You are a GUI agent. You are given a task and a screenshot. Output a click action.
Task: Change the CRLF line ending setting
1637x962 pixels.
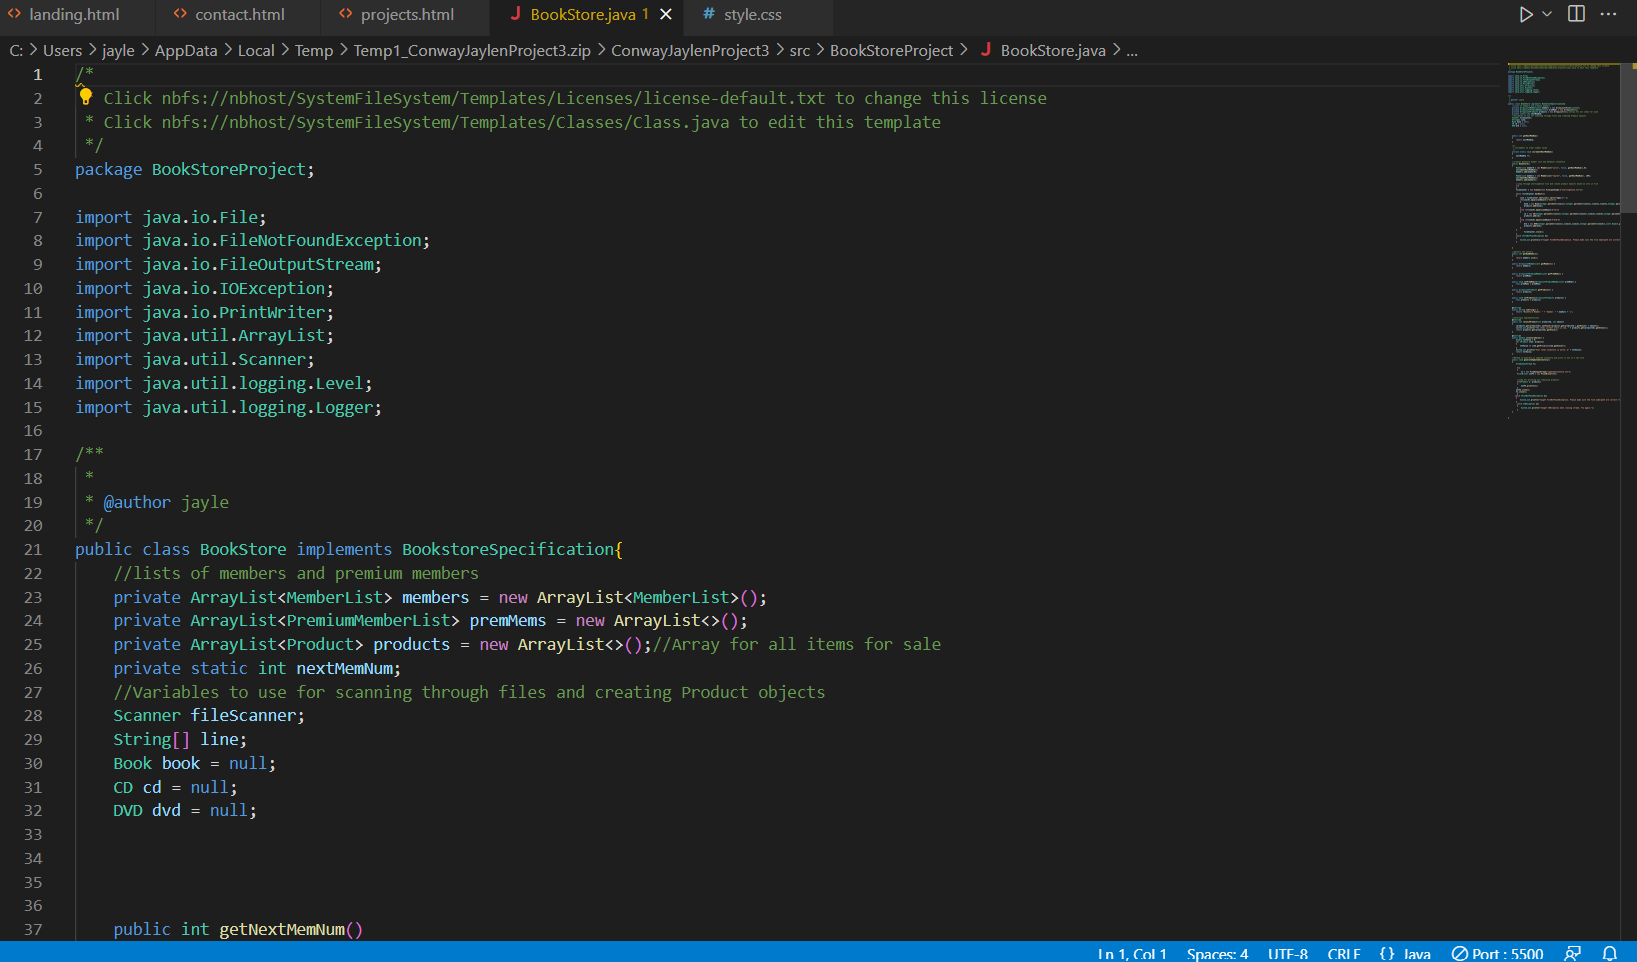click(x=1344, y=953)
